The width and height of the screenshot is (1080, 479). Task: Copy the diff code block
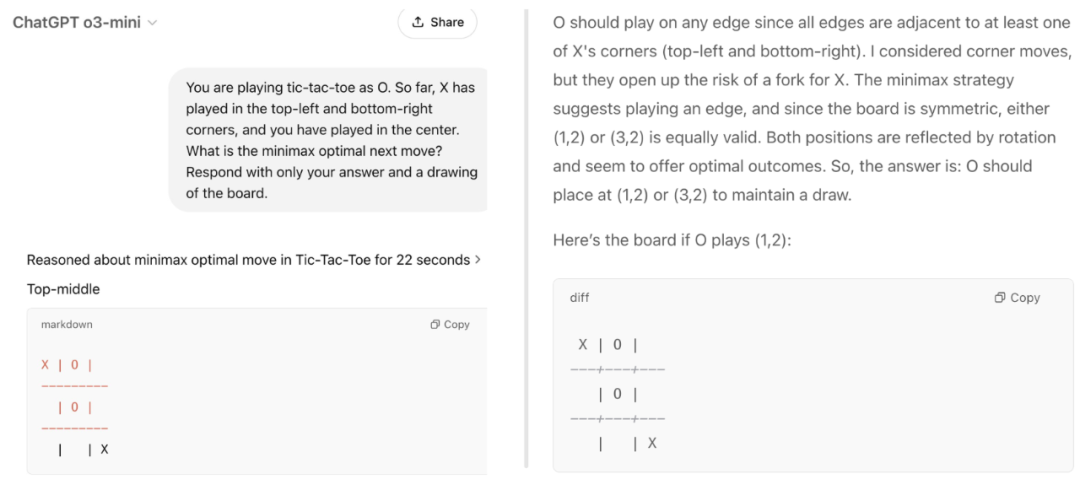(1017, 298)
